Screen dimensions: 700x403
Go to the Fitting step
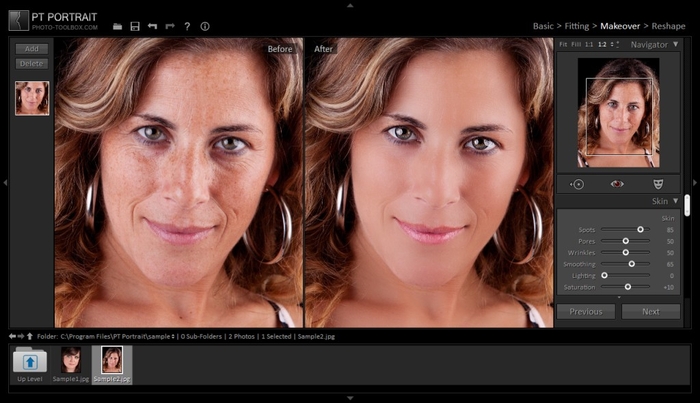(x=576, y=26)
